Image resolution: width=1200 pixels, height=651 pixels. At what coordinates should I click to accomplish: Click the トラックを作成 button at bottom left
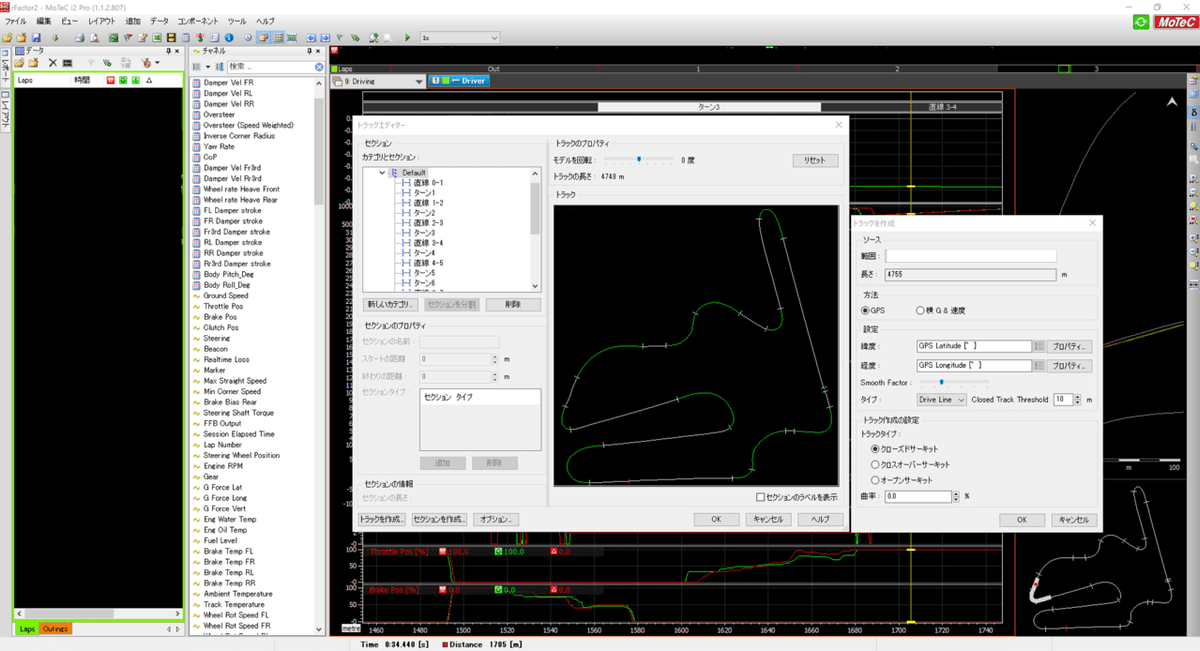[382, 519]
